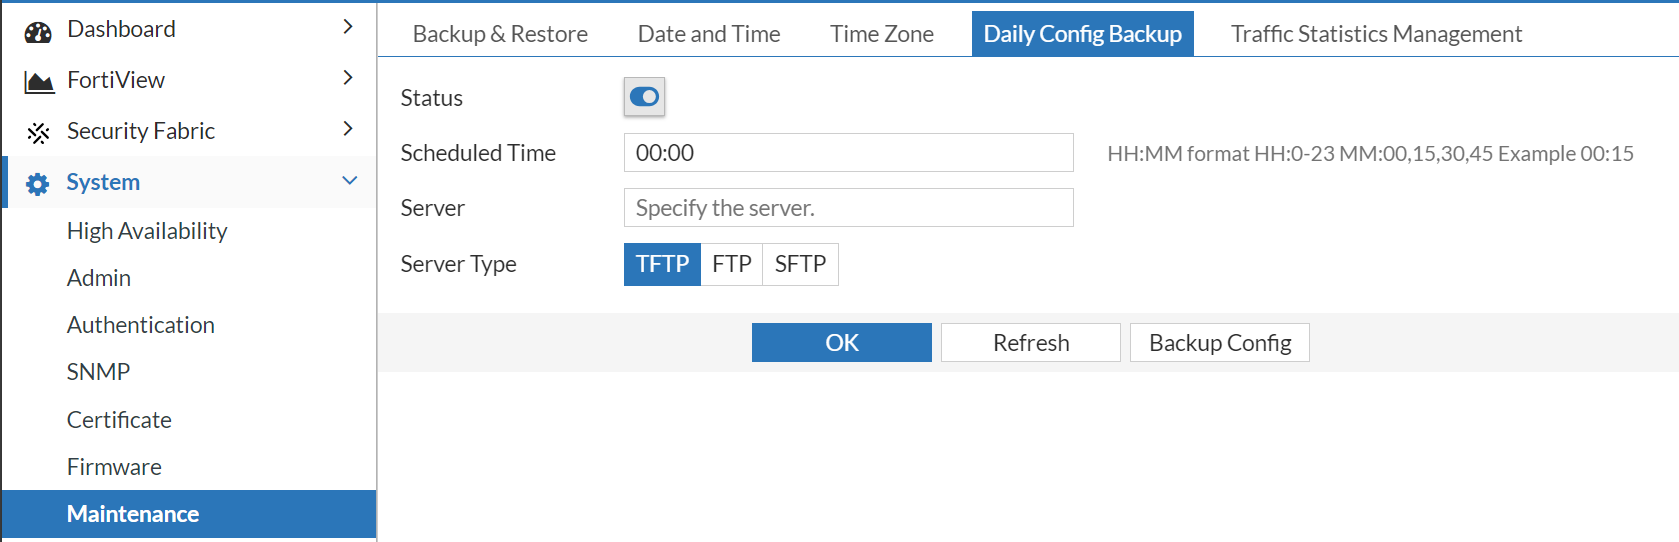This screenshot has height=542, width=1679.
Task: Expand the FortiView submenu arrow
Action: click(348, 78)
